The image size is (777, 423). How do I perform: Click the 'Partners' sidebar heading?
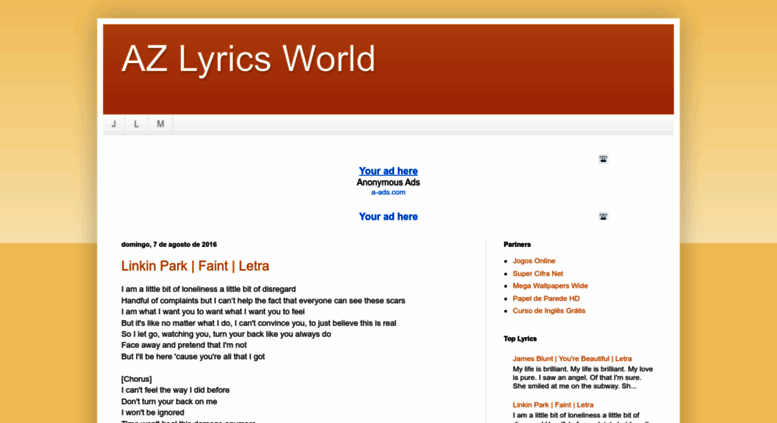point(517,244)
